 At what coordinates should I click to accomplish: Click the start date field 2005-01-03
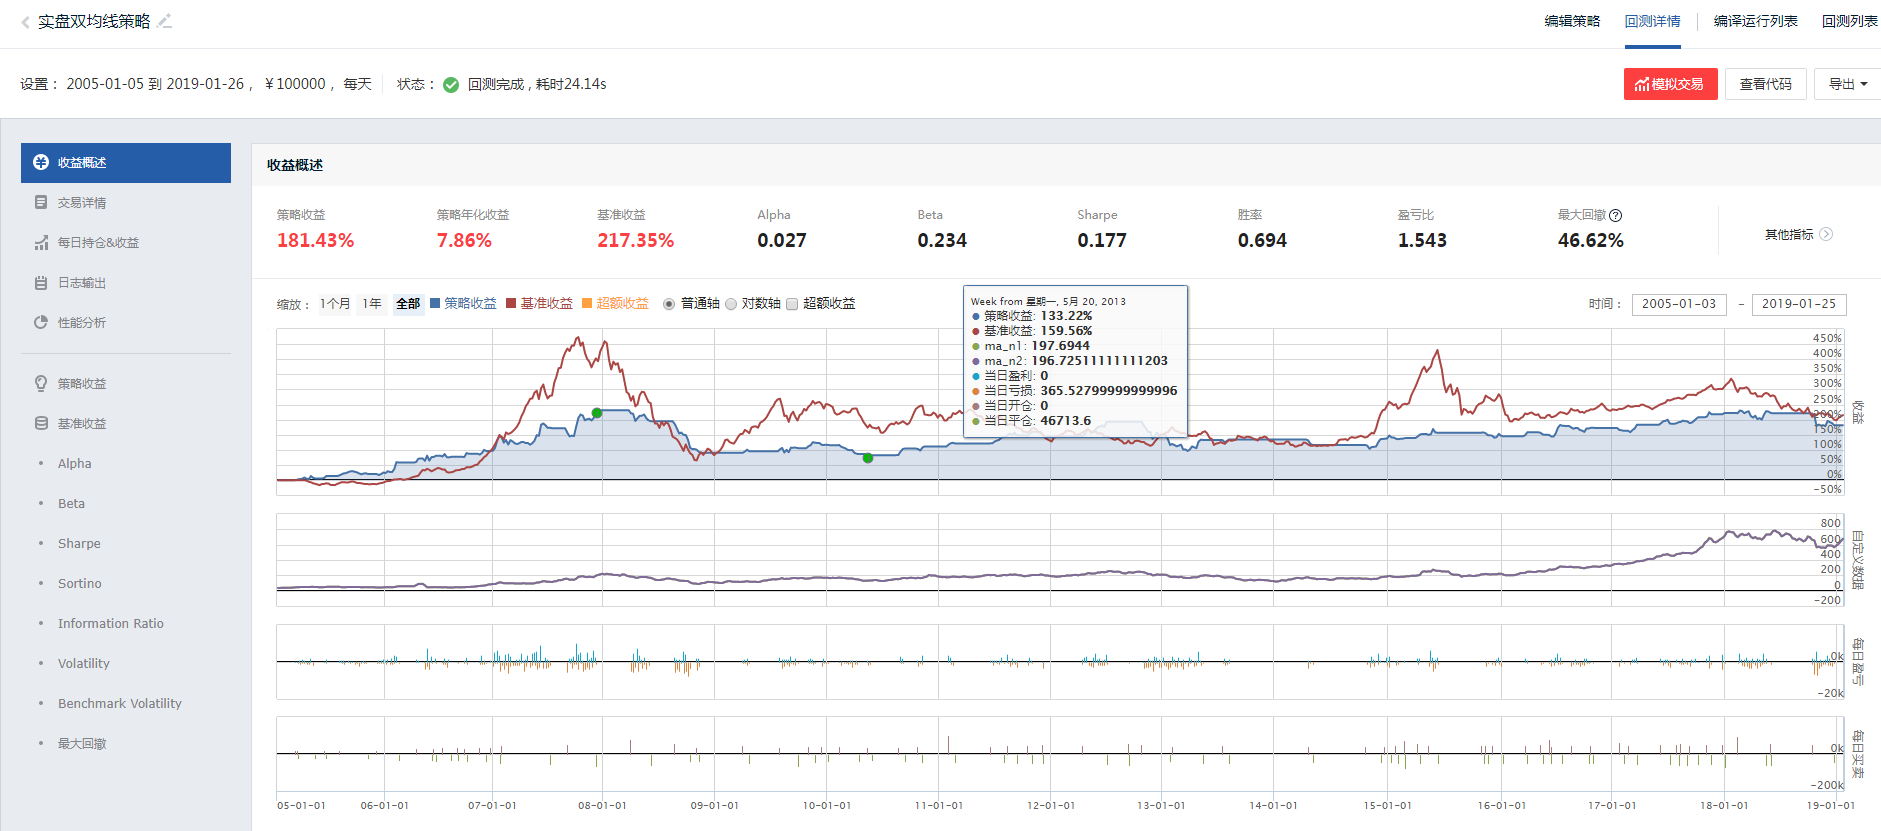1679,304
